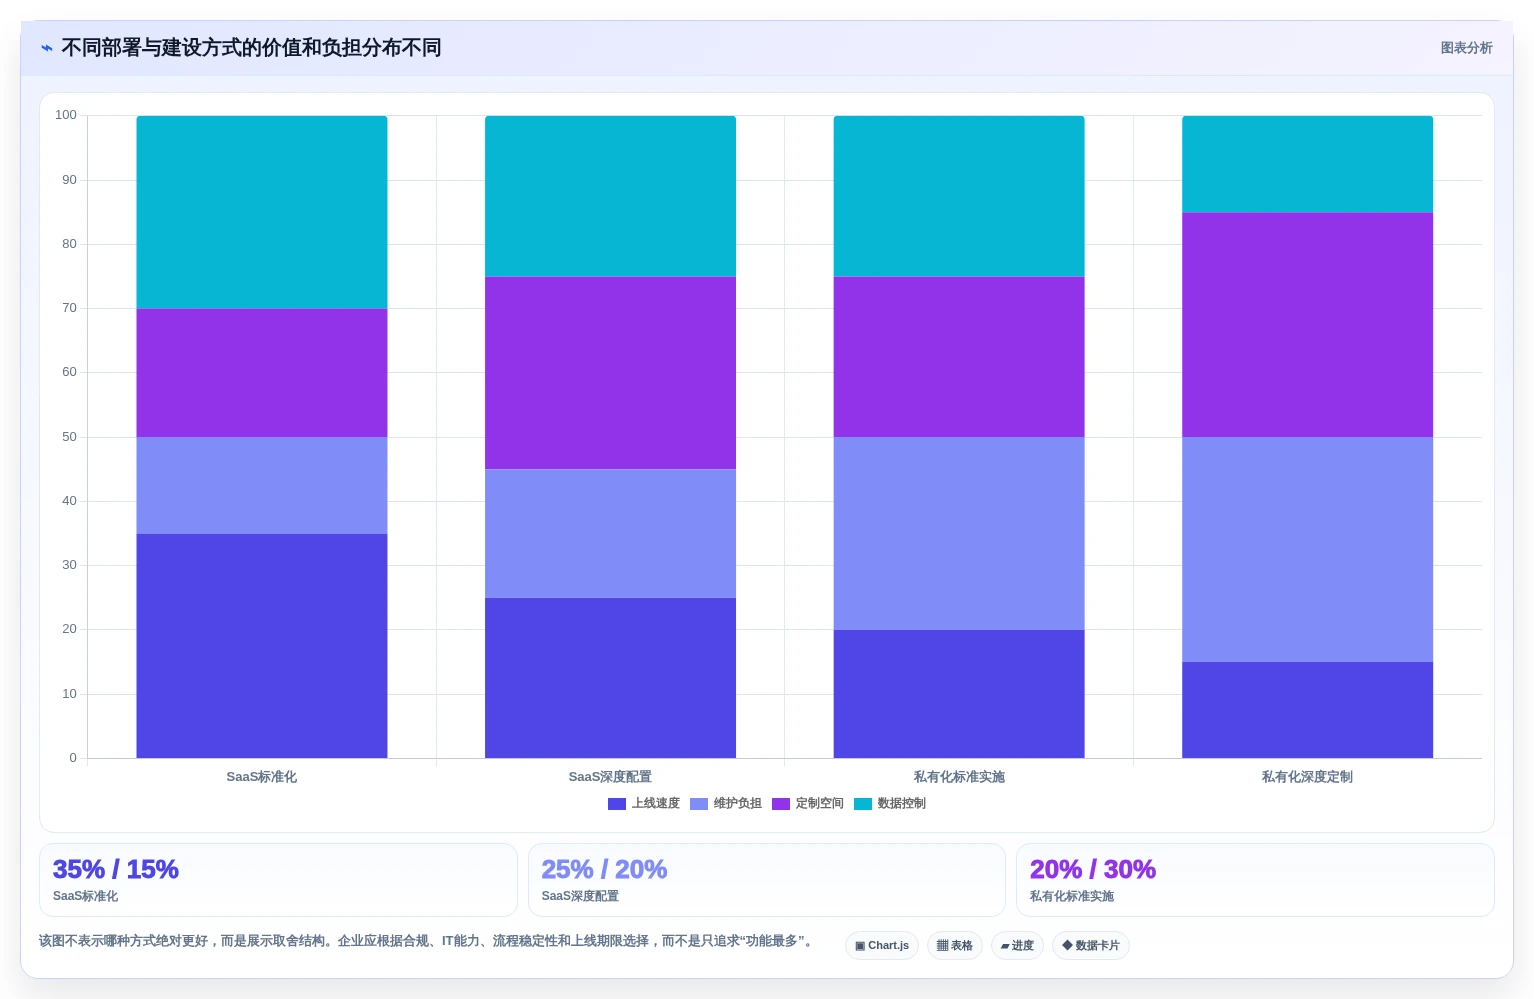This screenshot has width=1534, height=999.
Task: Toggle the 上线速度 legend item
Action: pos(644,804)
